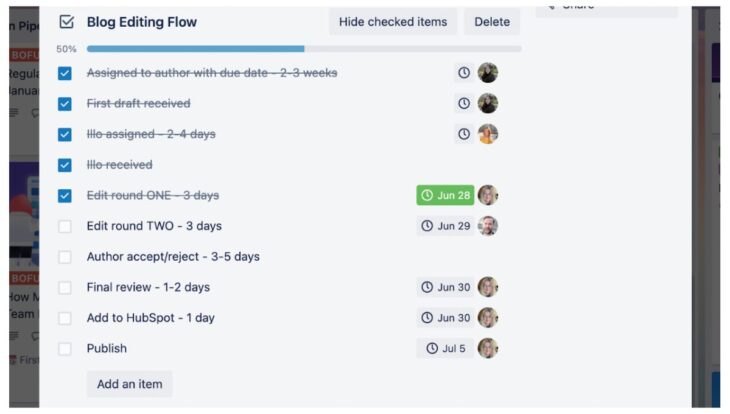The width and height of the screenshot is (730, 414).
Task: Click the clock icon on Assigned to author row
Action: click(464, 73)
